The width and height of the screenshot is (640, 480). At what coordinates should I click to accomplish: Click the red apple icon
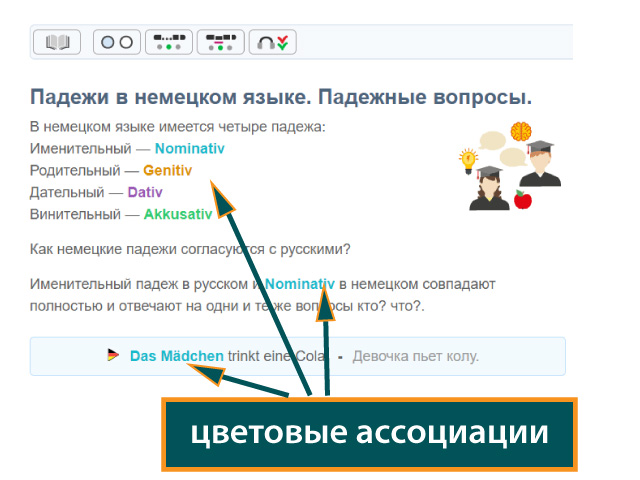[522, 200]
